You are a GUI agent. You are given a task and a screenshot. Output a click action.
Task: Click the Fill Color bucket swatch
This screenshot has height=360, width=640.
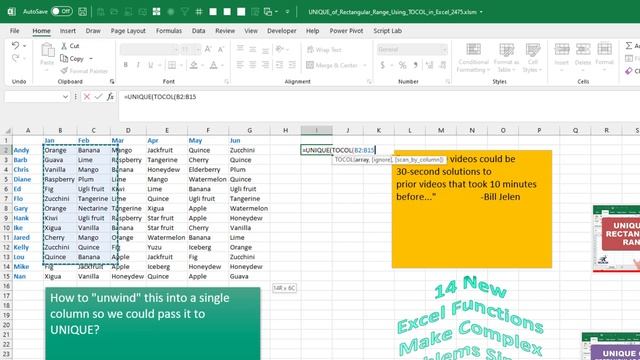[193, 65]
